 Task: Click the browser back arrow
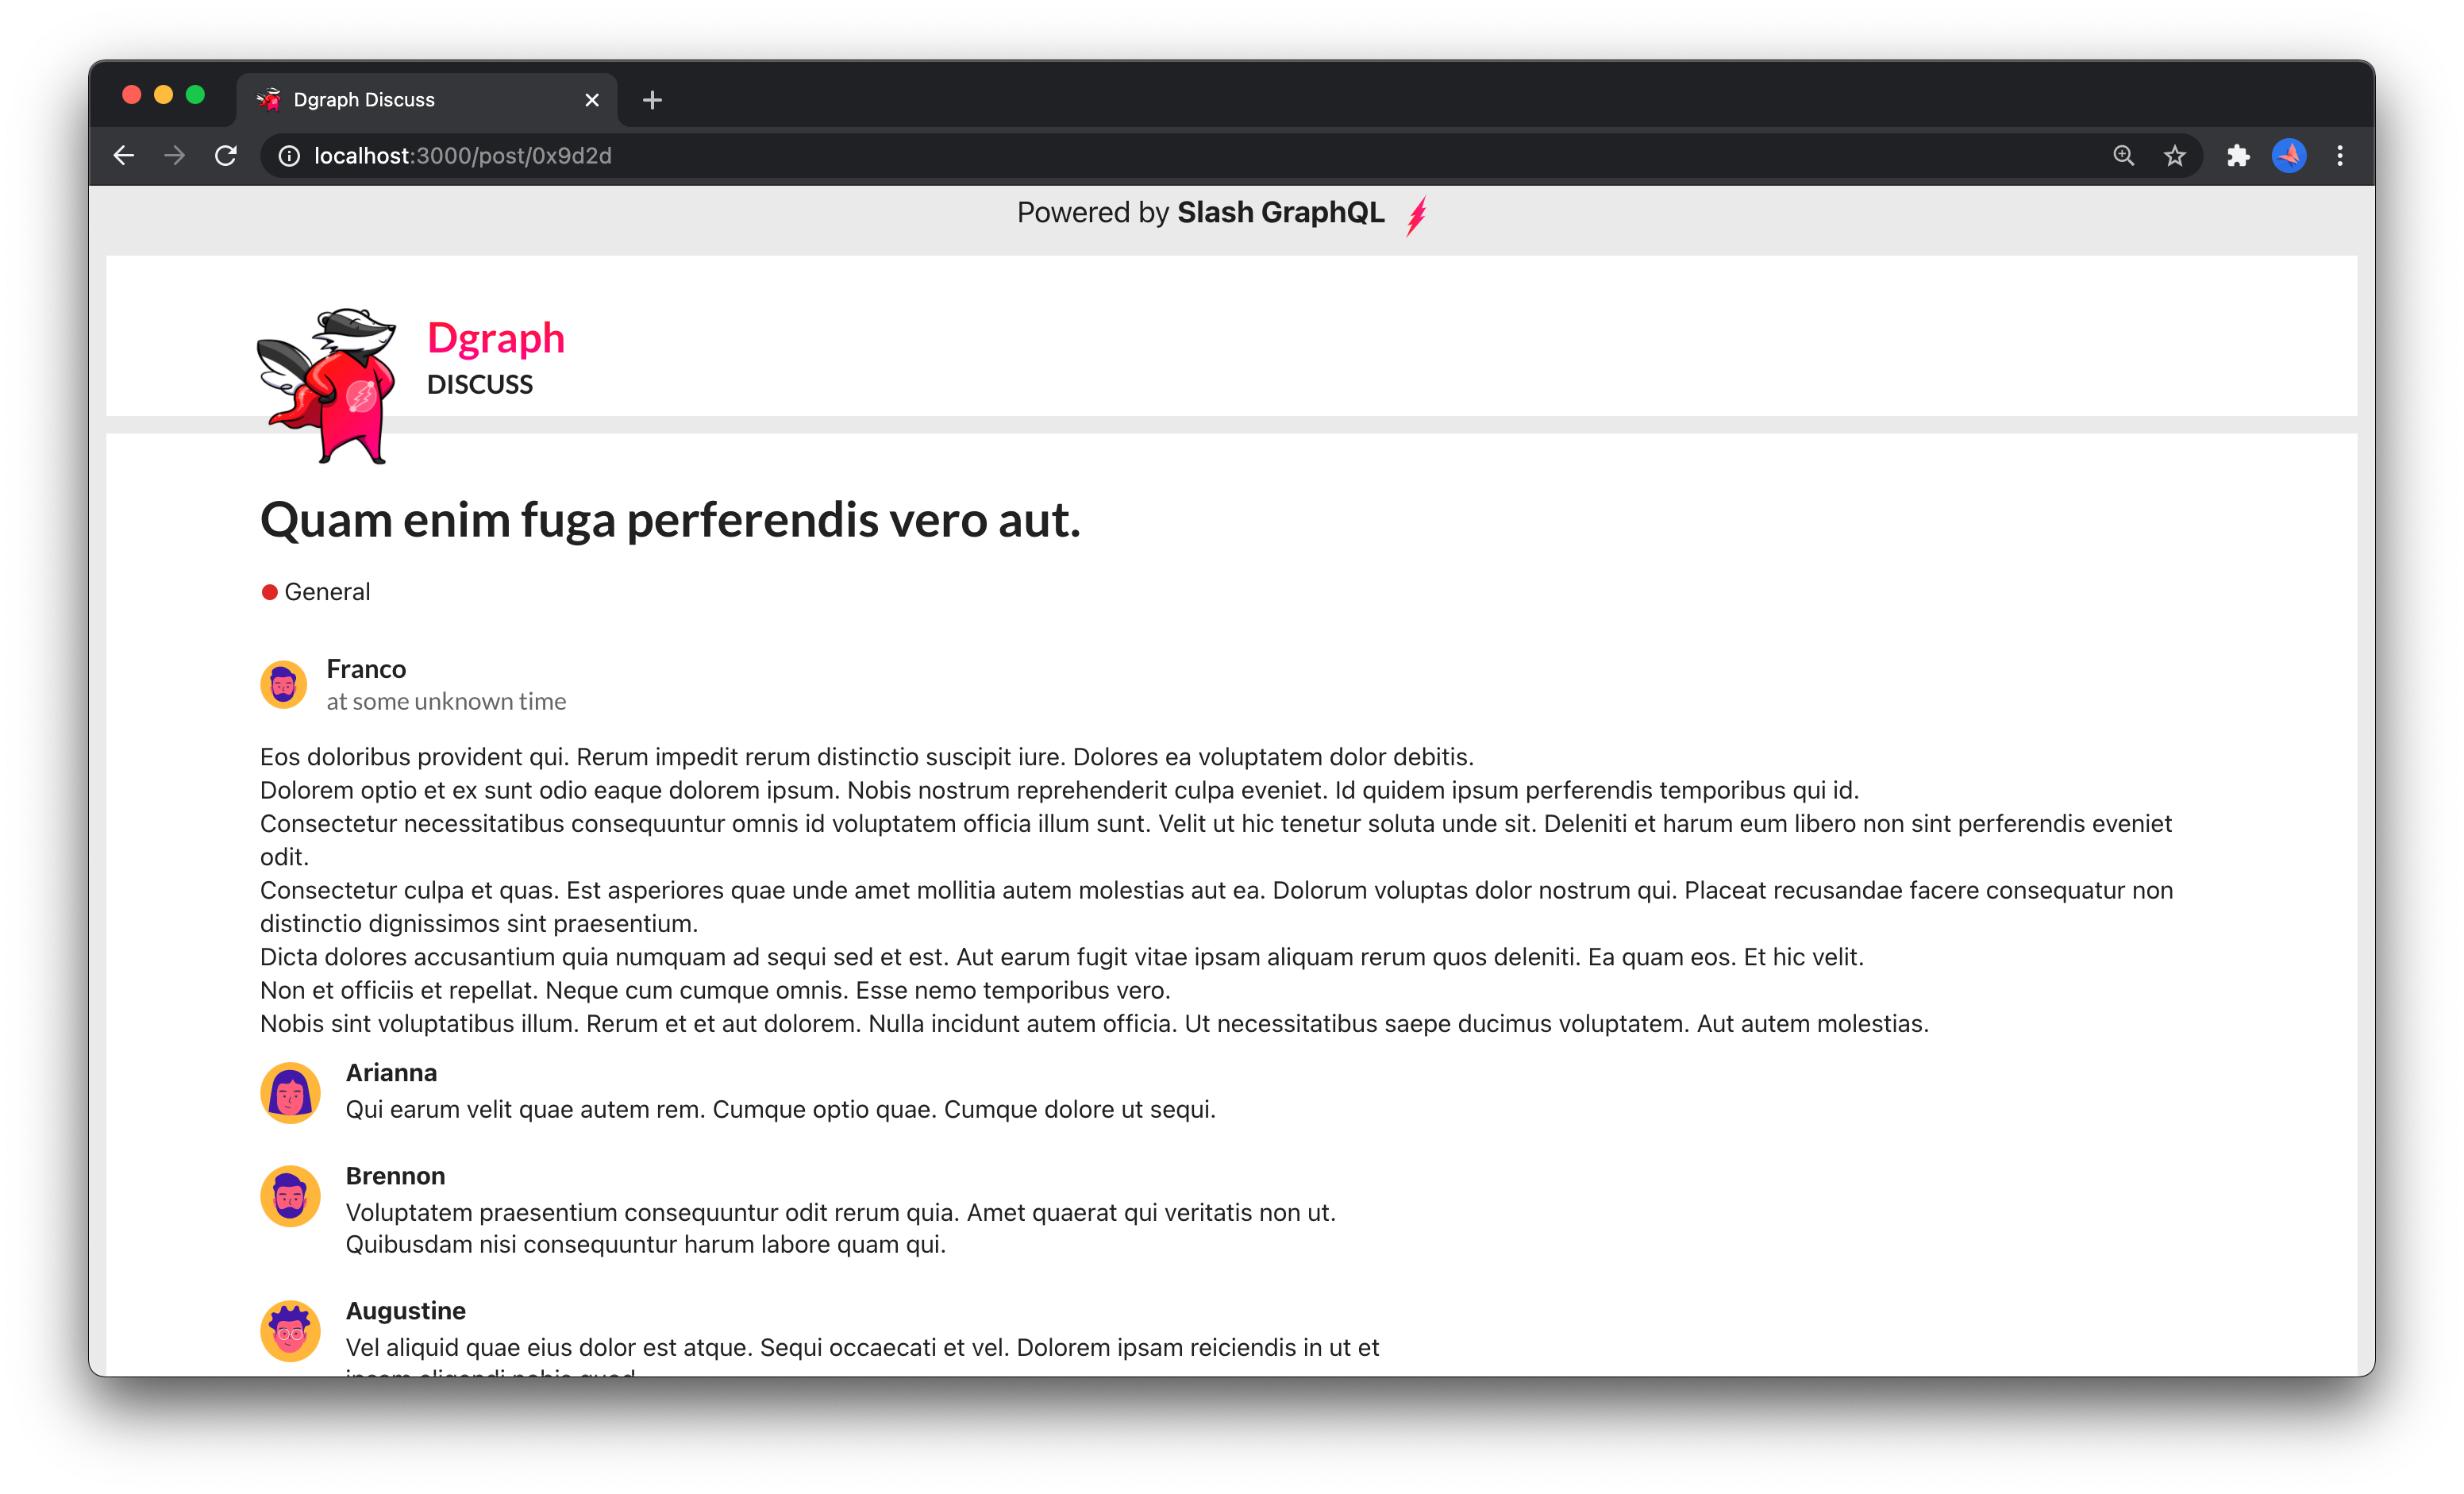click(x=124, y=156)
